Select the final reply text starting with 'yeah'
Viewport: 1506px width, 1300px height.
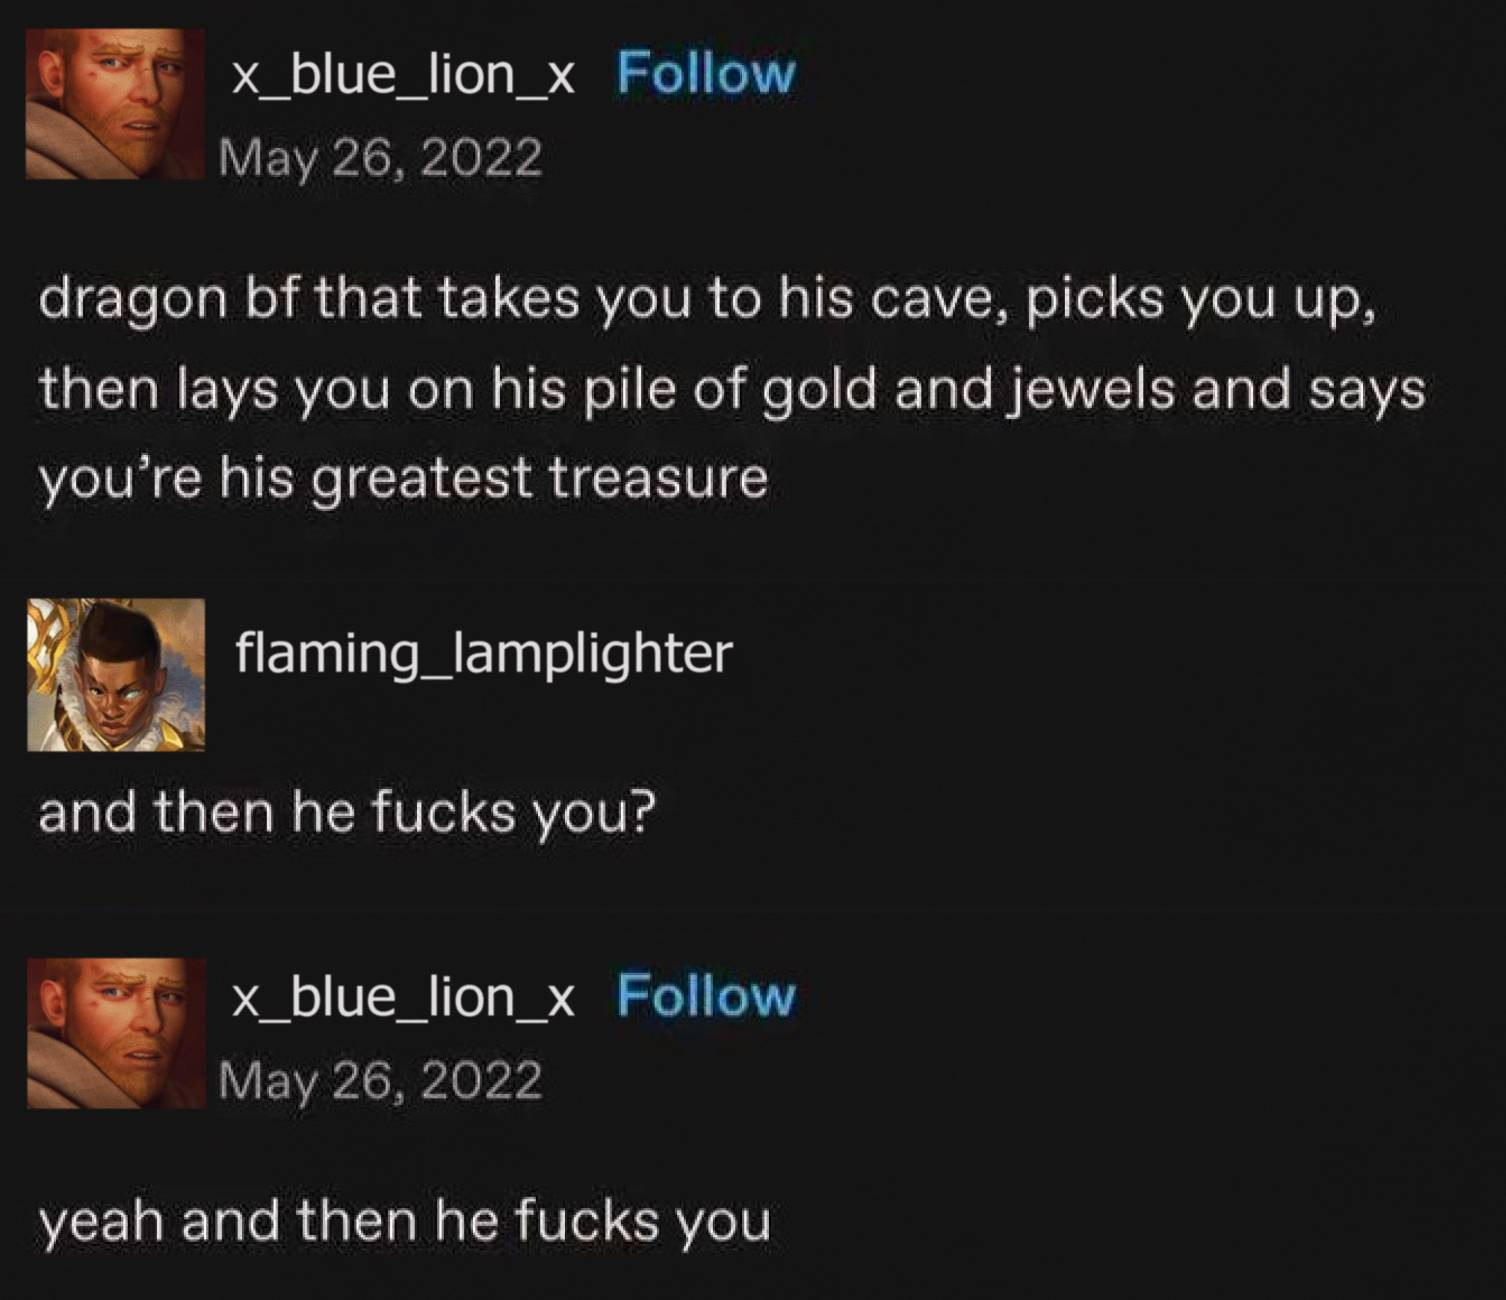pos(405,1222)
